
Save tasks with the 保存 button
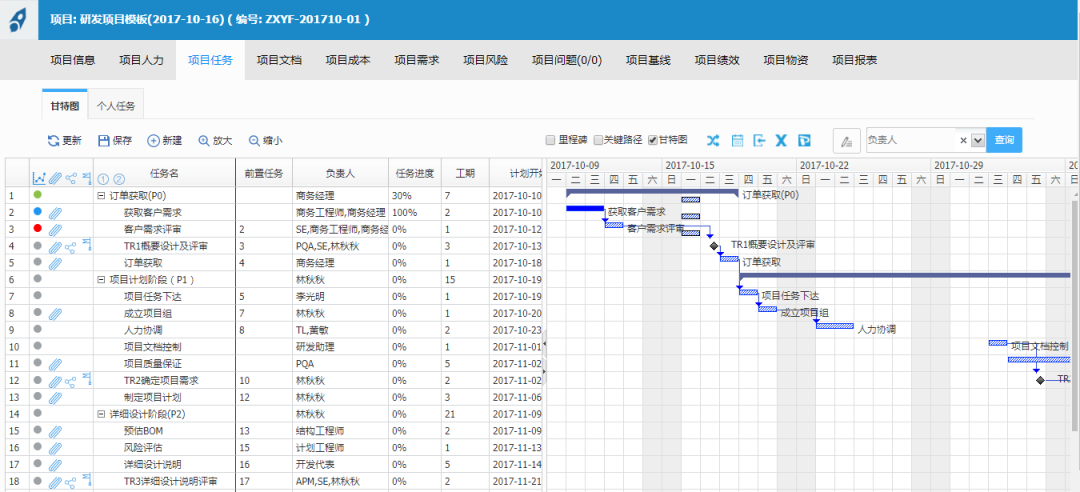coord(115,141)
